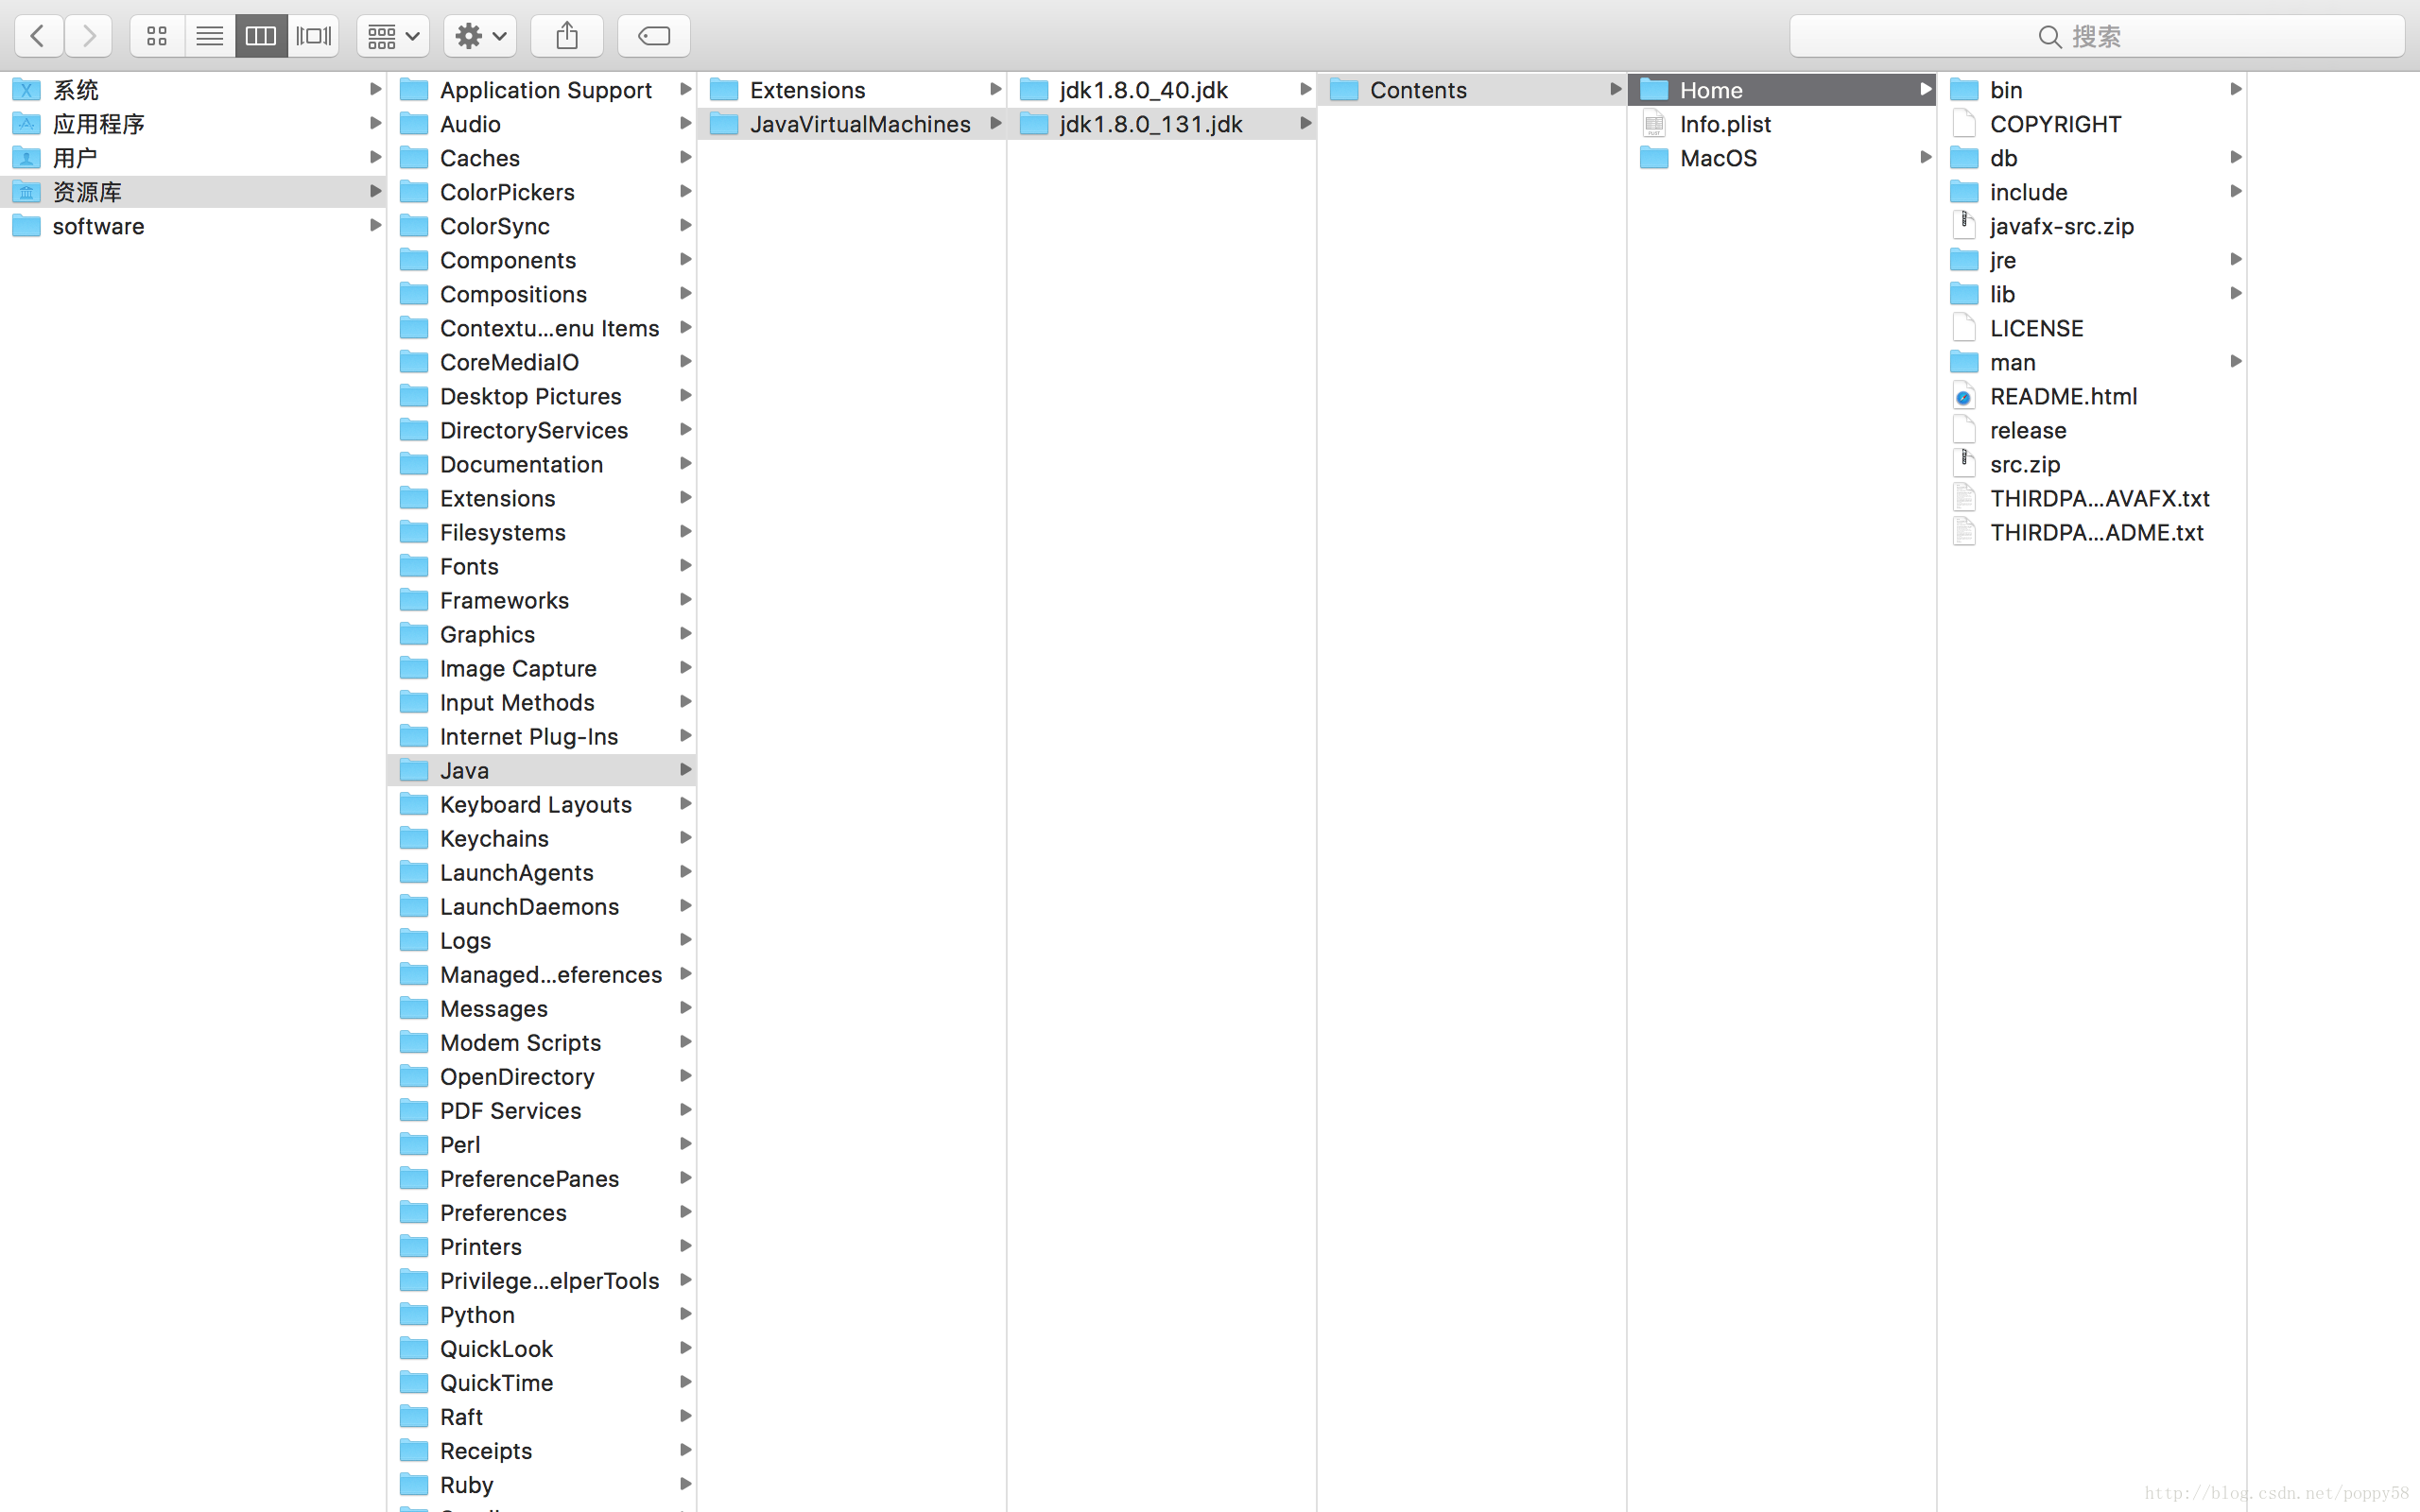This screenshot has width=2420, height=1512.
Task: Click the Share toolbar button
Action: [567, 36]
